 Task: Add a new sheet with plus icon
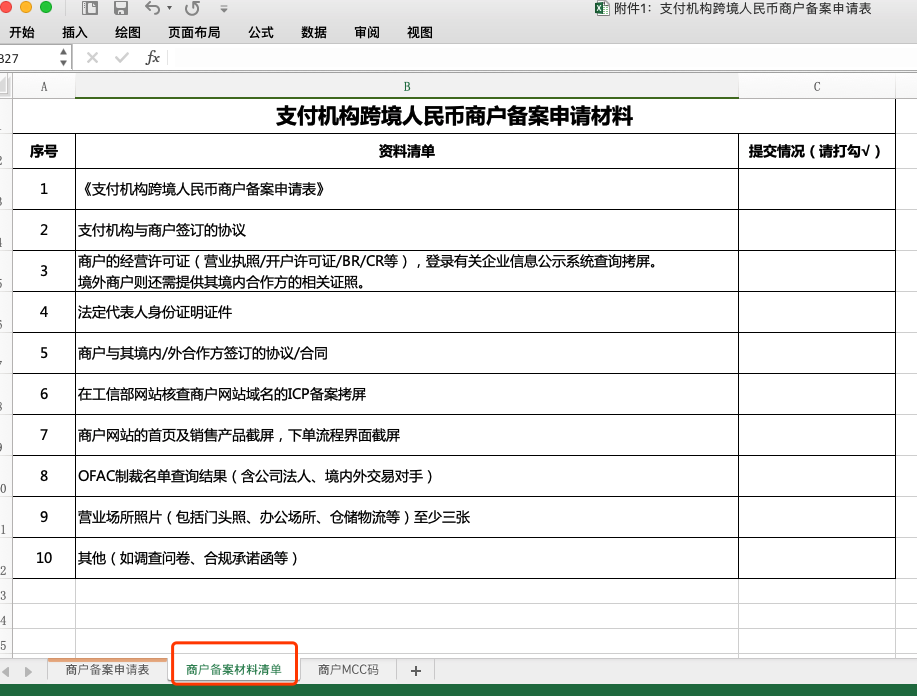416,670
